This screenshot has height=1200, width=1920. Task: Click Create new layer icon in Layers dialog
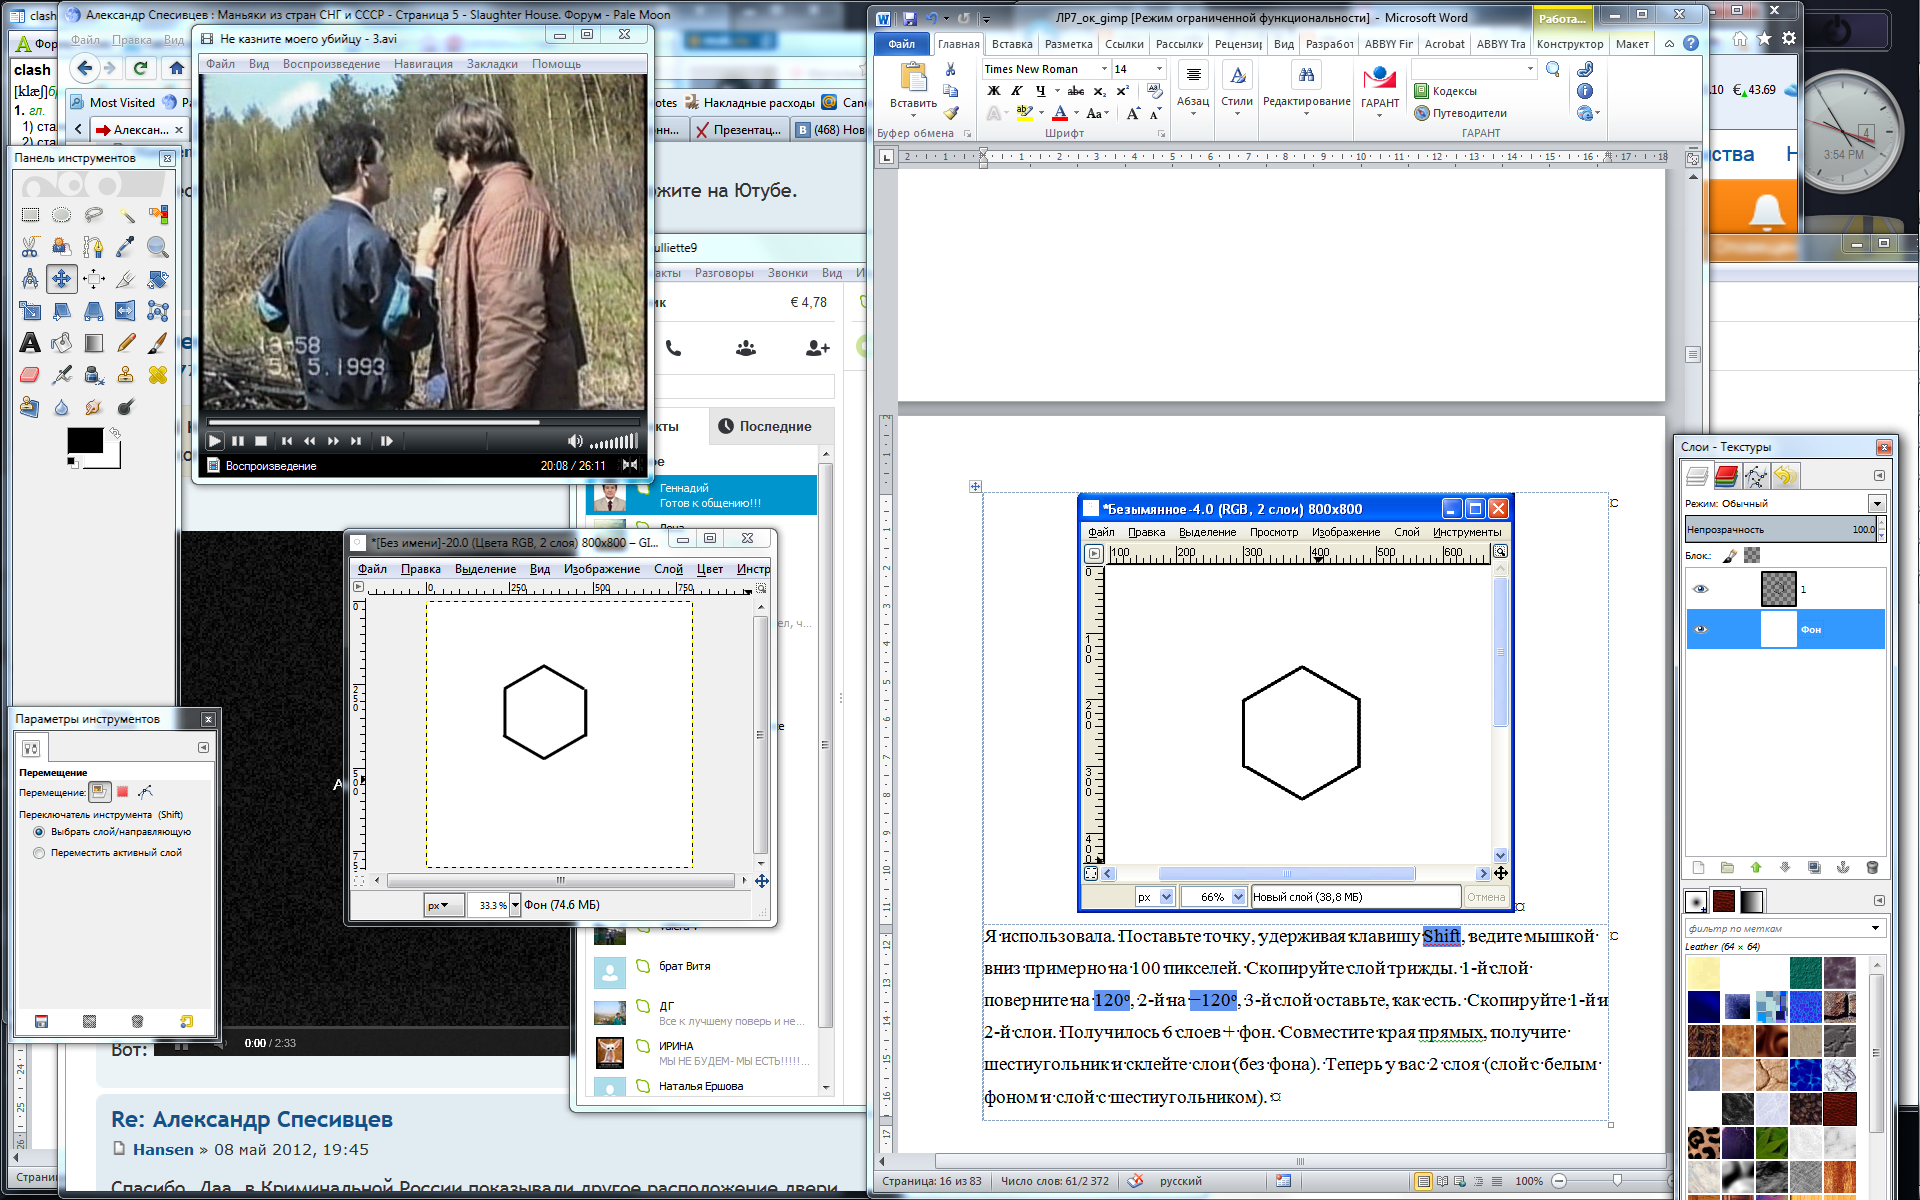click(x=1698, y=868)
